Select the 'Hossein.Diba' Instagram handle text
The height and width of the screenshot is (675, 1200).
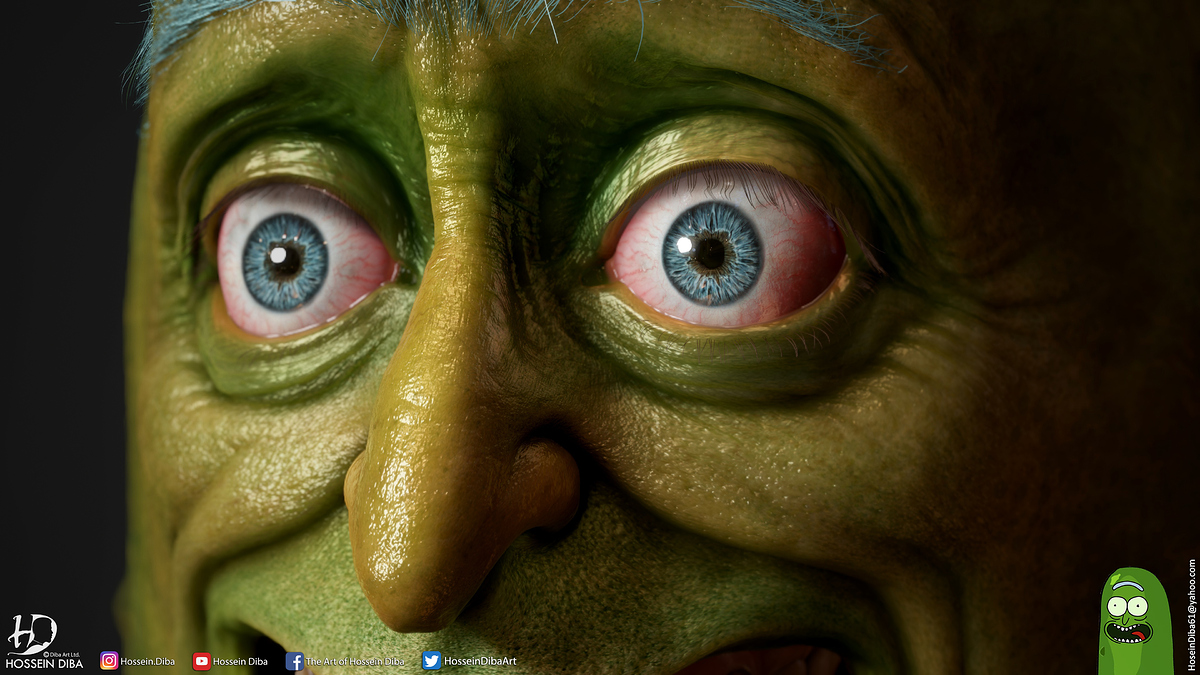(147, 662)
